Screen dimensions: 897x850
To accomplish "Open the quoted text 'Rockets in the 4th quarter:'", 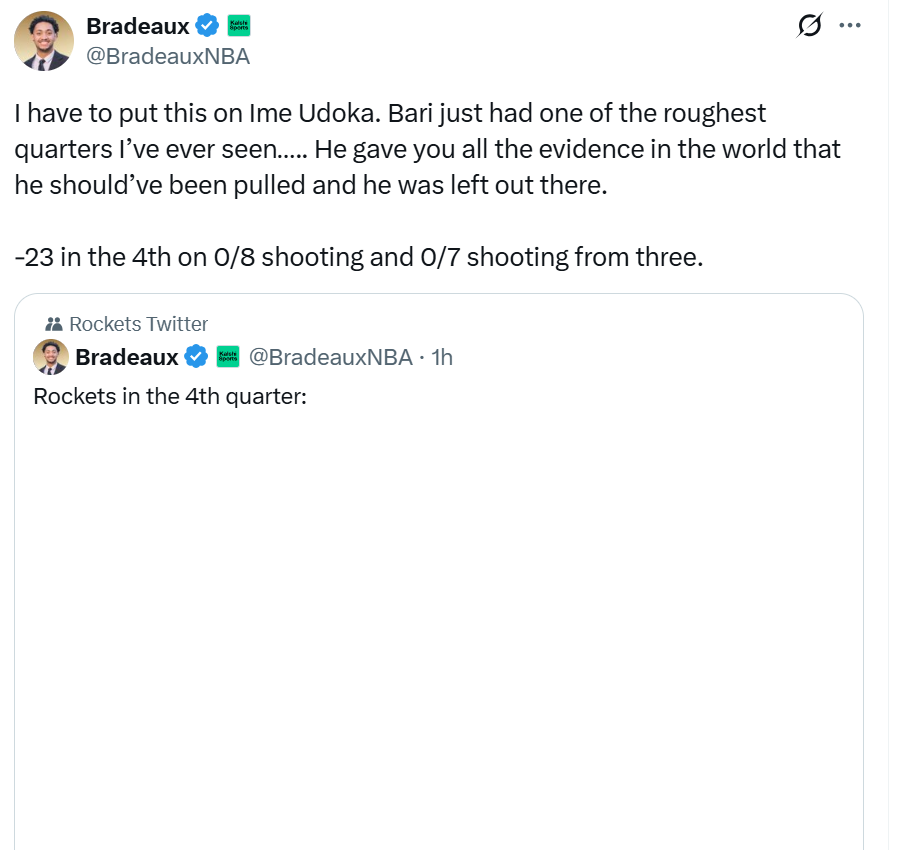I will [169, 396].
